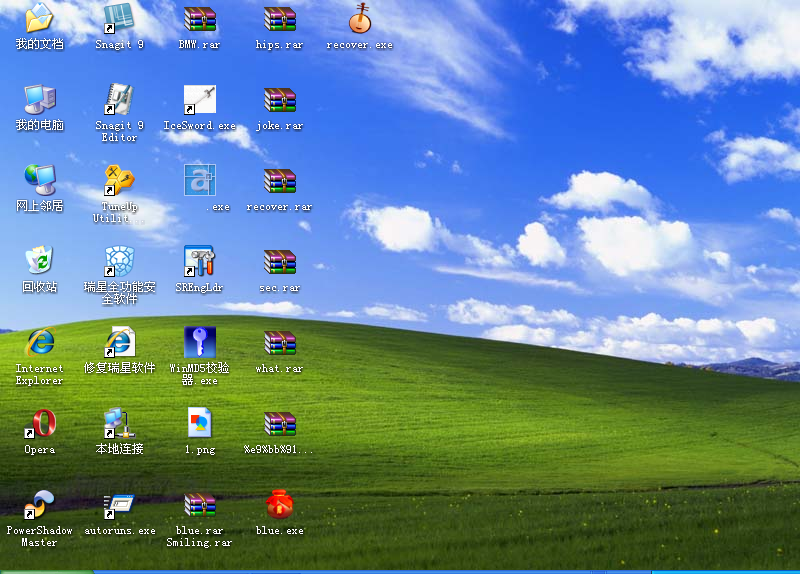Select the blue 'a' .exe file icon

(x=199, y=180)
